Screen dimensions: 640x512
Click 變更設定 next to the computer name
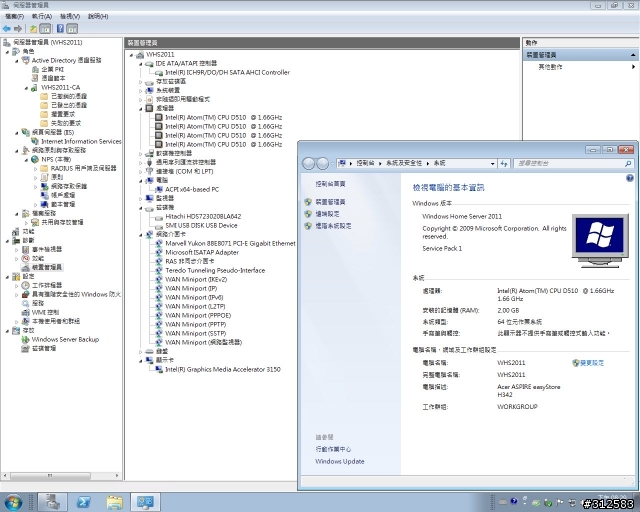pos(592,363)
